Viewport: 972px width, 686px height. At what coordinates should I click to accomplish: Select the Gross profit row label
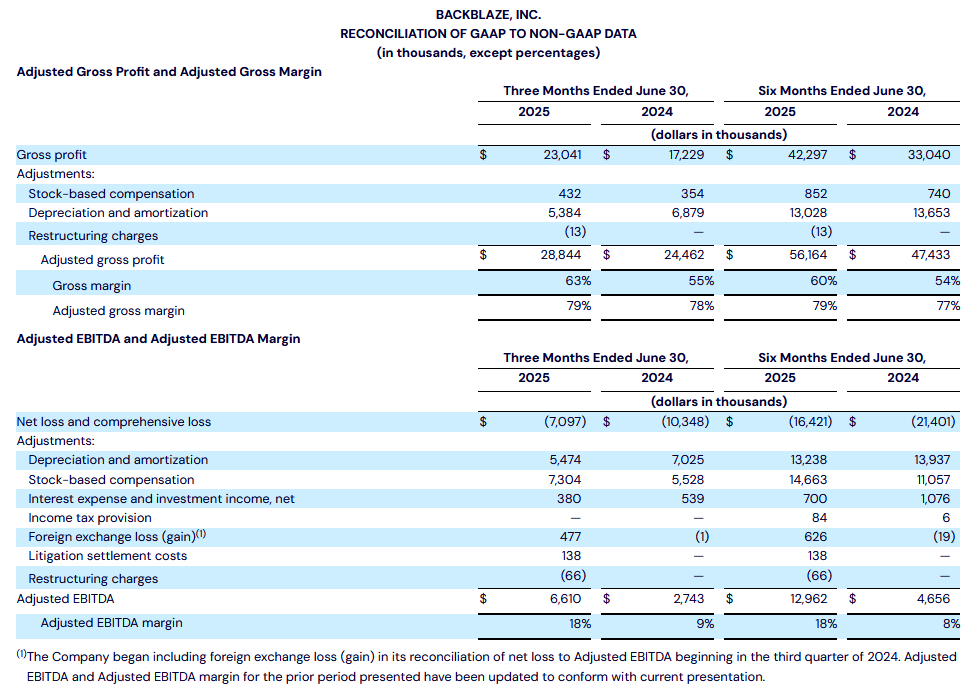tap(51, 155)
